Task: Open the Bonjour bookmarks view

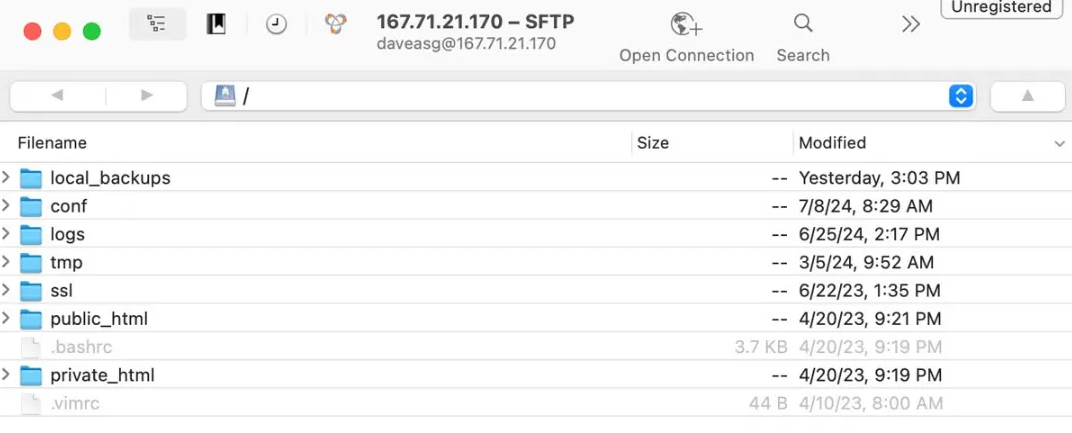Action: (336, 26)
